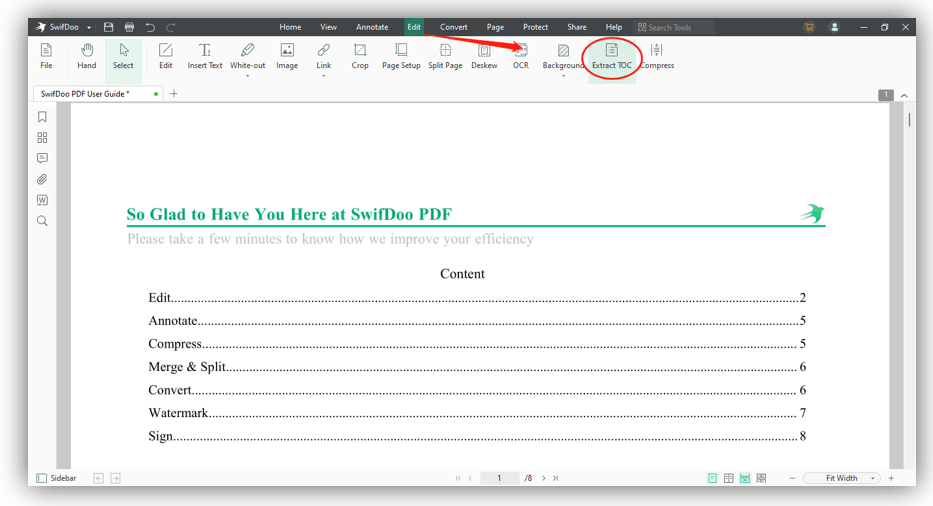
Task: Open the Share tab
Action: 577,27
